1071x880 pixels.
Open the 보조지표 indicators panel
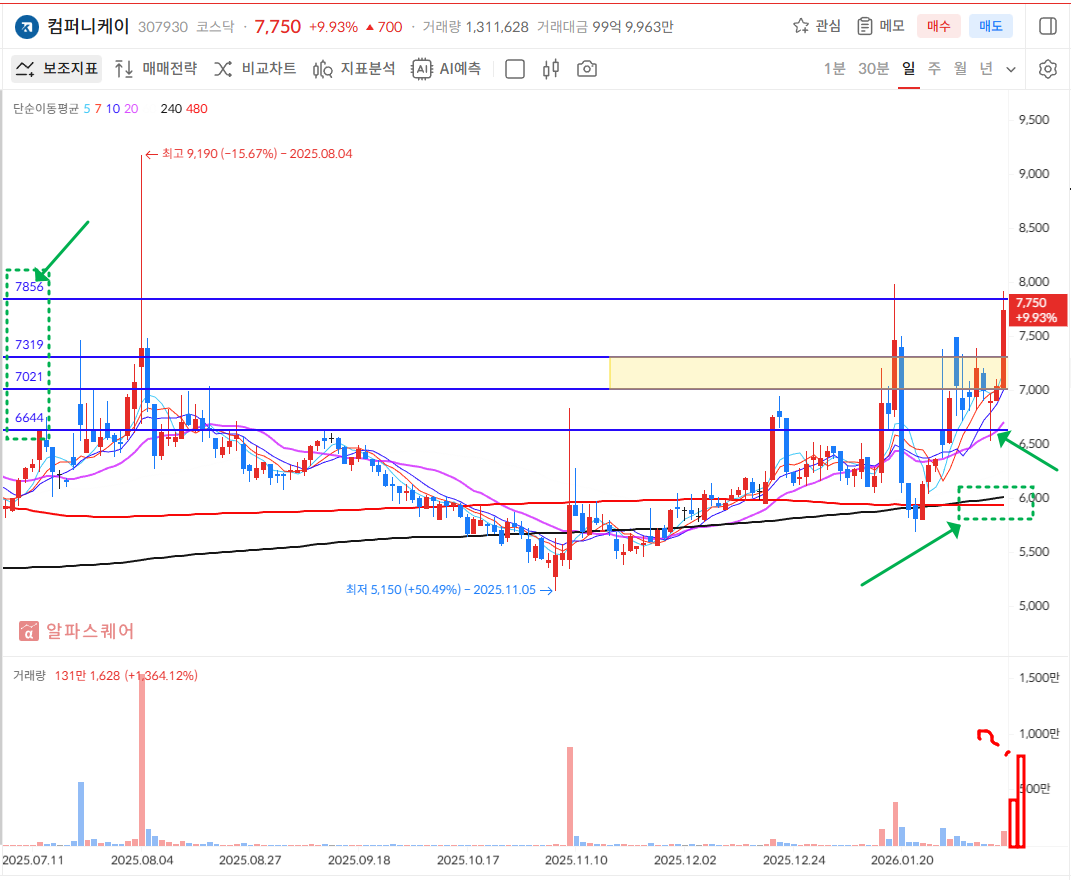[x=58, y=69]
